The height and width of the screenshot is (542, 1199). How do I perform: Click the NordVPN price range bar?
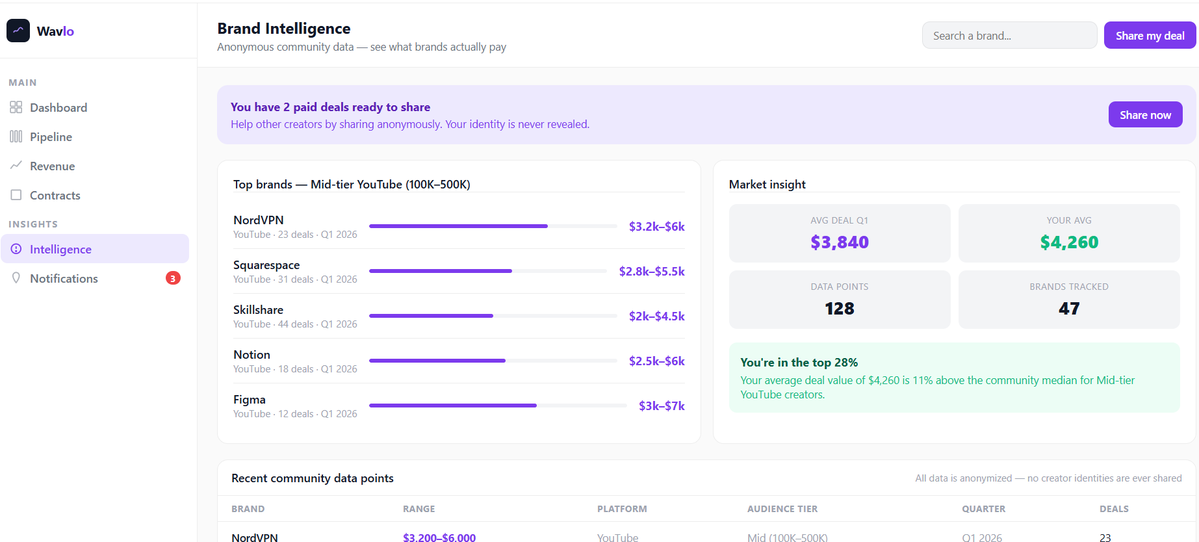point(492,226)
